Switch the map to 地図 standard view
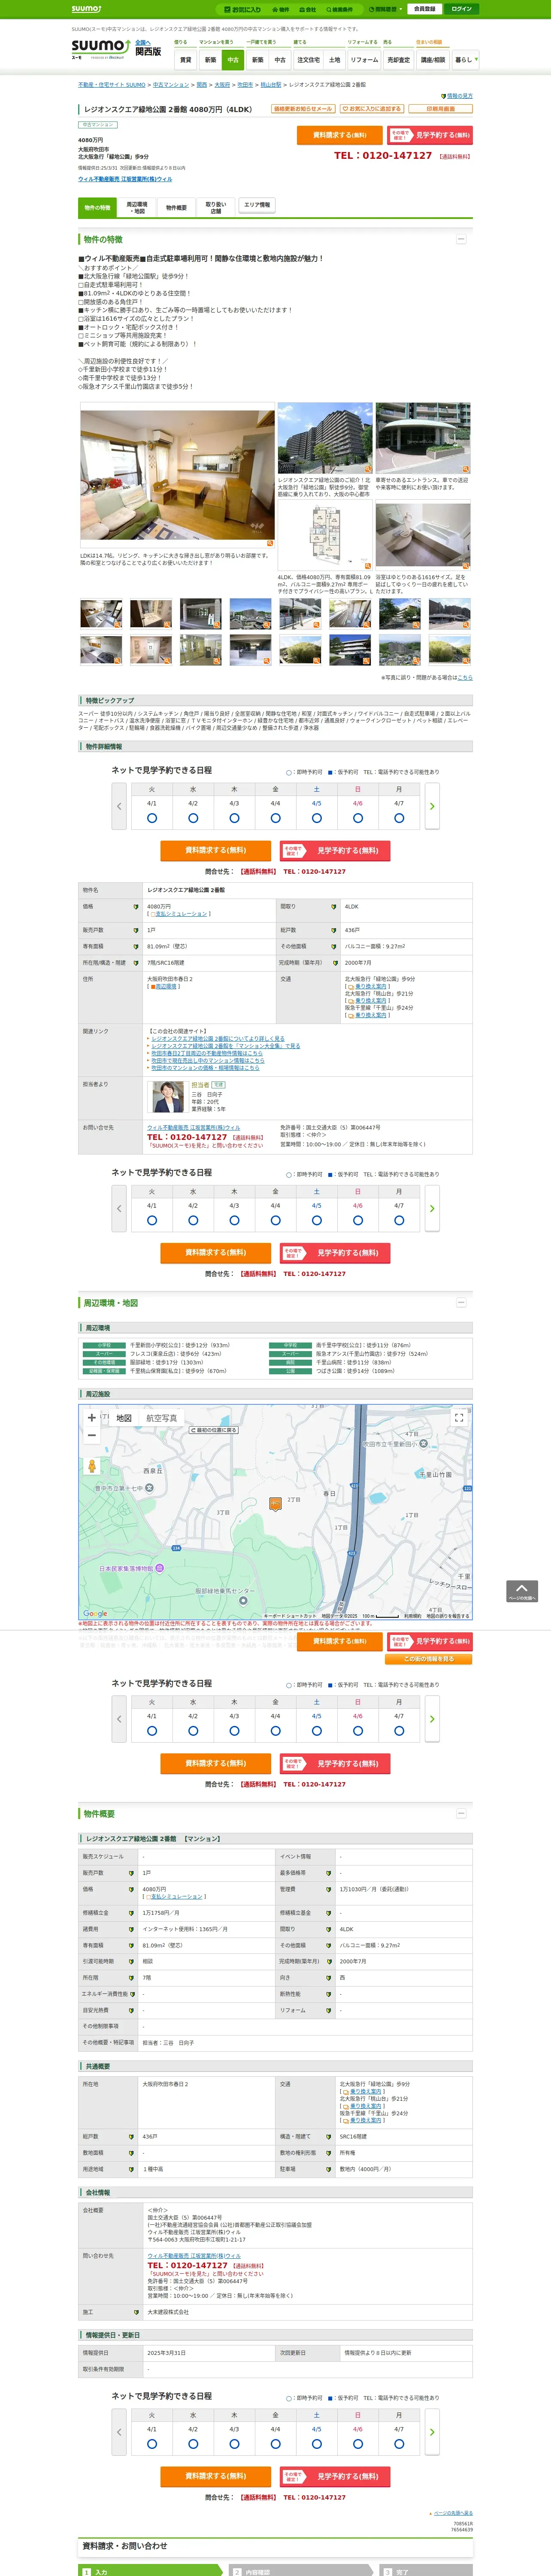The width and height of the screenshot is (551, 2576). (x=124, y=1418)
